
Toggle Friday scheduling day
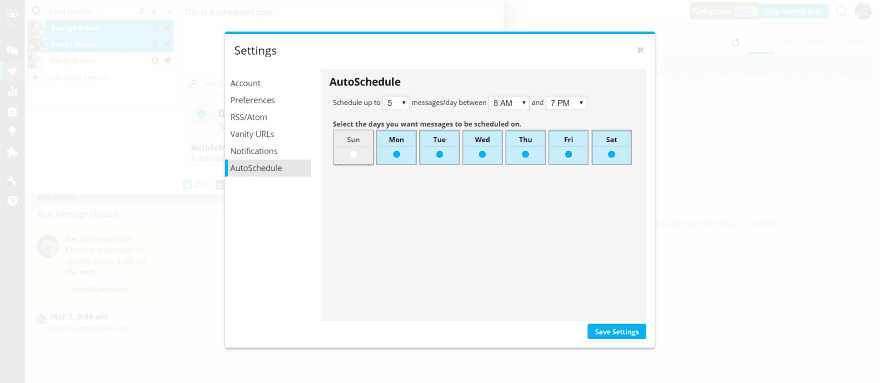coord(569,147)
